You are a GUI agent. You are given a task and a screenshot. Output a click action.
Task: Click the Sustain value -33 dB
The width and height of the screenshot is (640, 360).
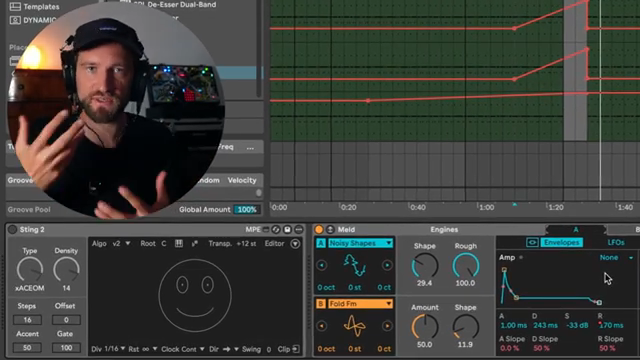577,325
